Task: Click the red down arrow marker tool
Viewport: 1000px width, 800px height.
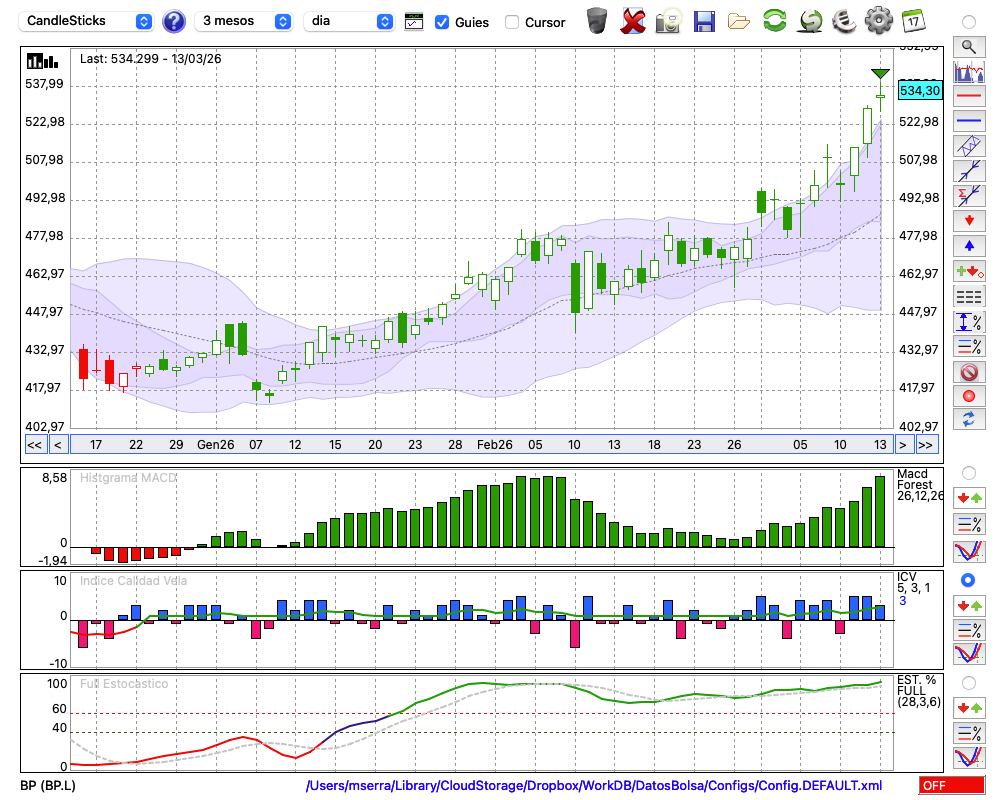Action: pos(968,220)
